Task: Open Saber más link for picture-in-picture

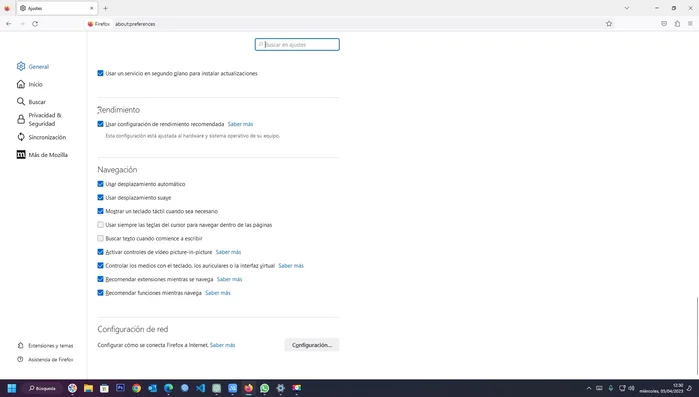Action: pos(228,252)
